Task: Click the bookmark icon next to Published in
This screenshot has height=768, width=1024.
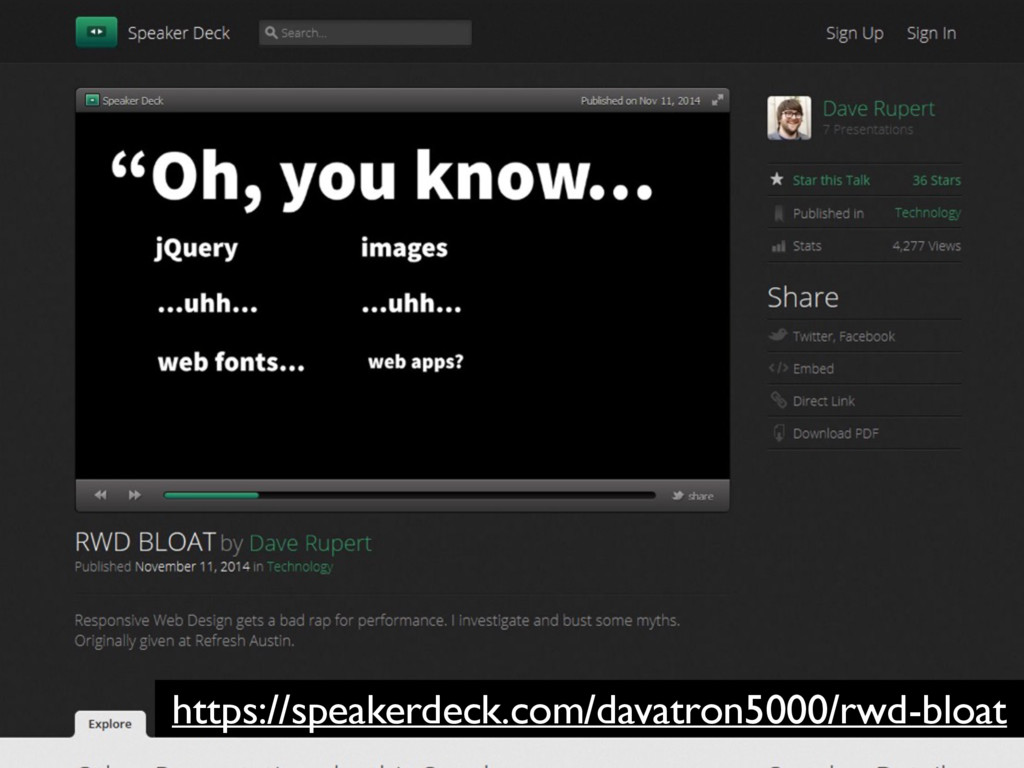Action: (778, 214)
